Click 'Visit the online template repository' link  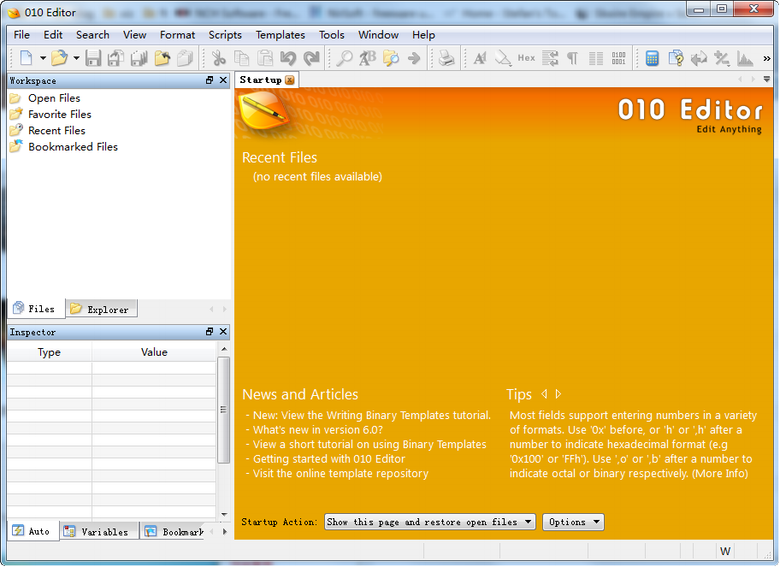click(340, 474)
